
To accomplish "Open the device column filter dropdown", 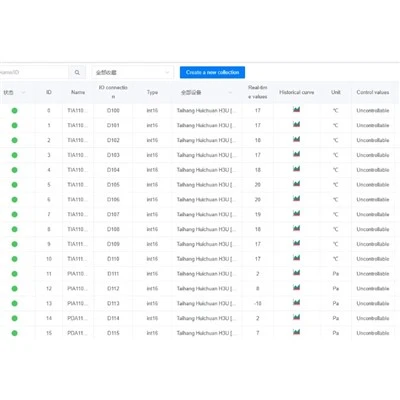I will [230, 92].
